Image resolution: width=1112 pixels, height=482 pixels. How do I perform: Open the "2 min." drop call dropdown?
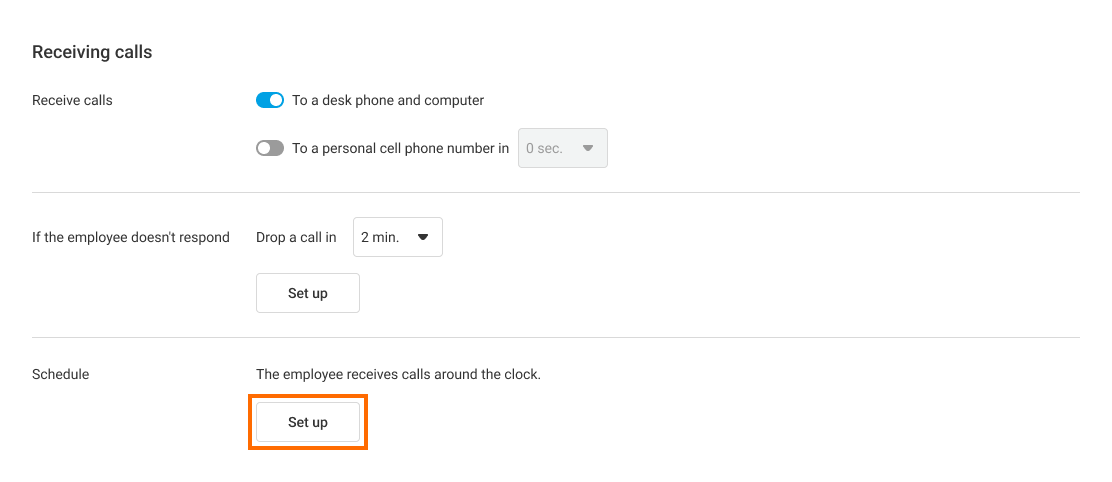point(397,237)
